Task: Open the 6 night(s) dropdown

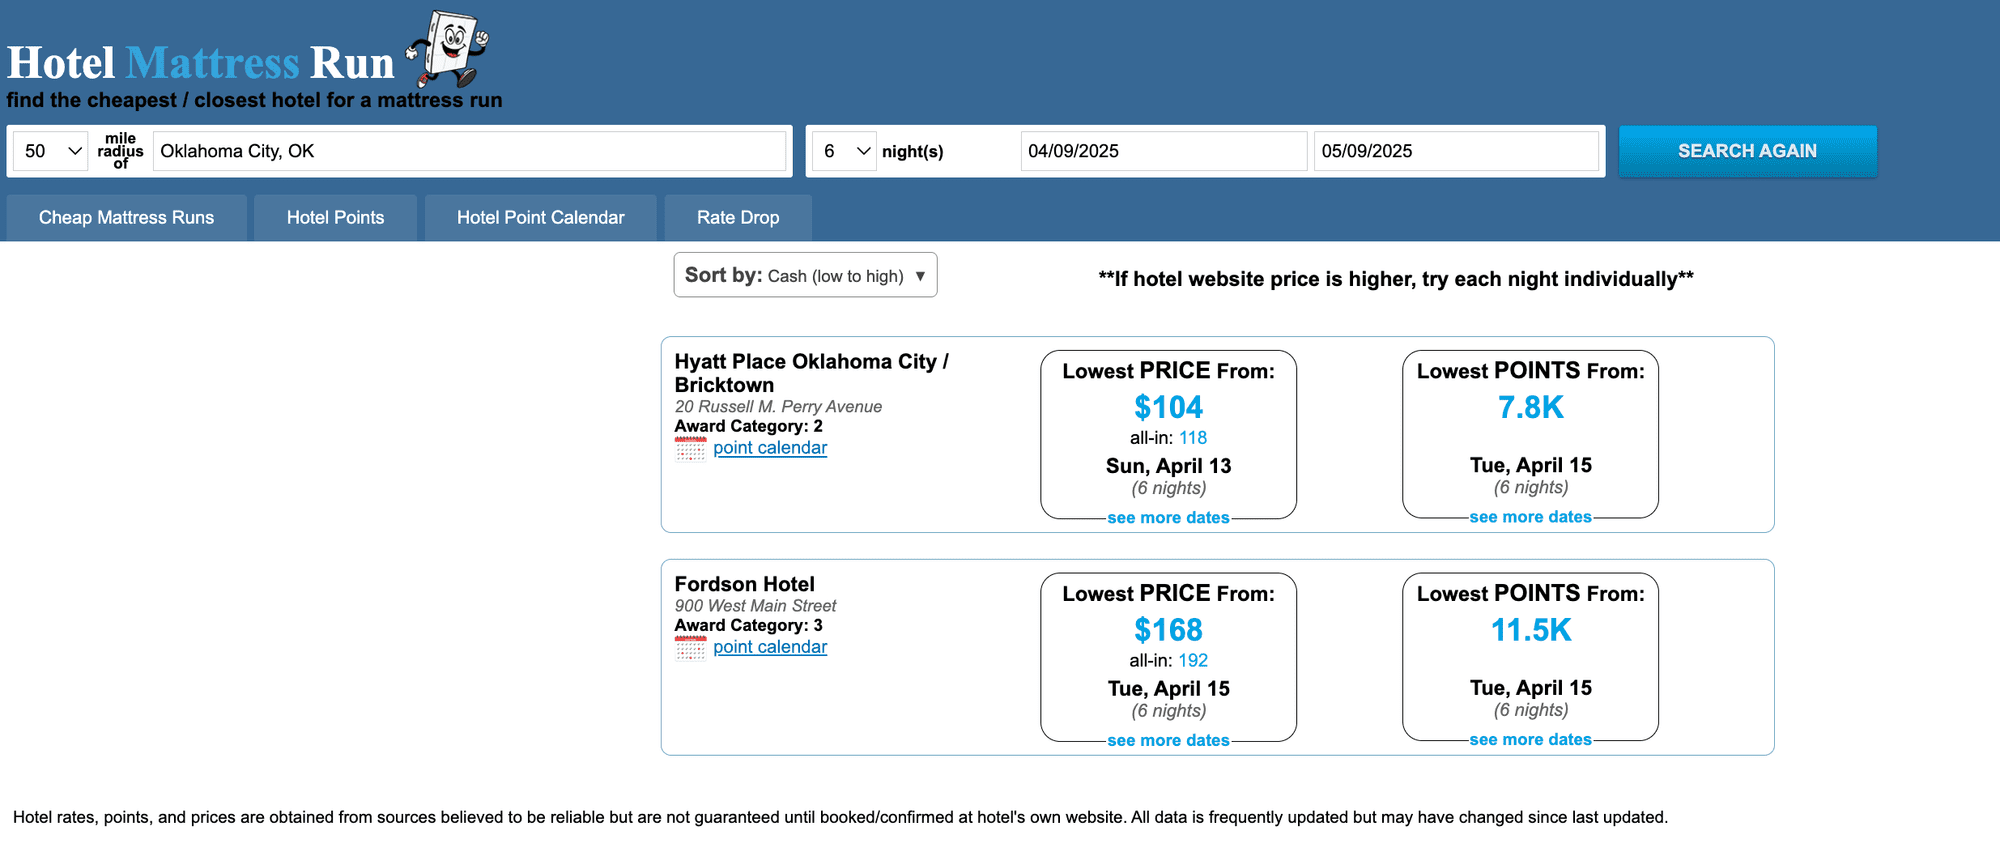Action: click(845, 151)
